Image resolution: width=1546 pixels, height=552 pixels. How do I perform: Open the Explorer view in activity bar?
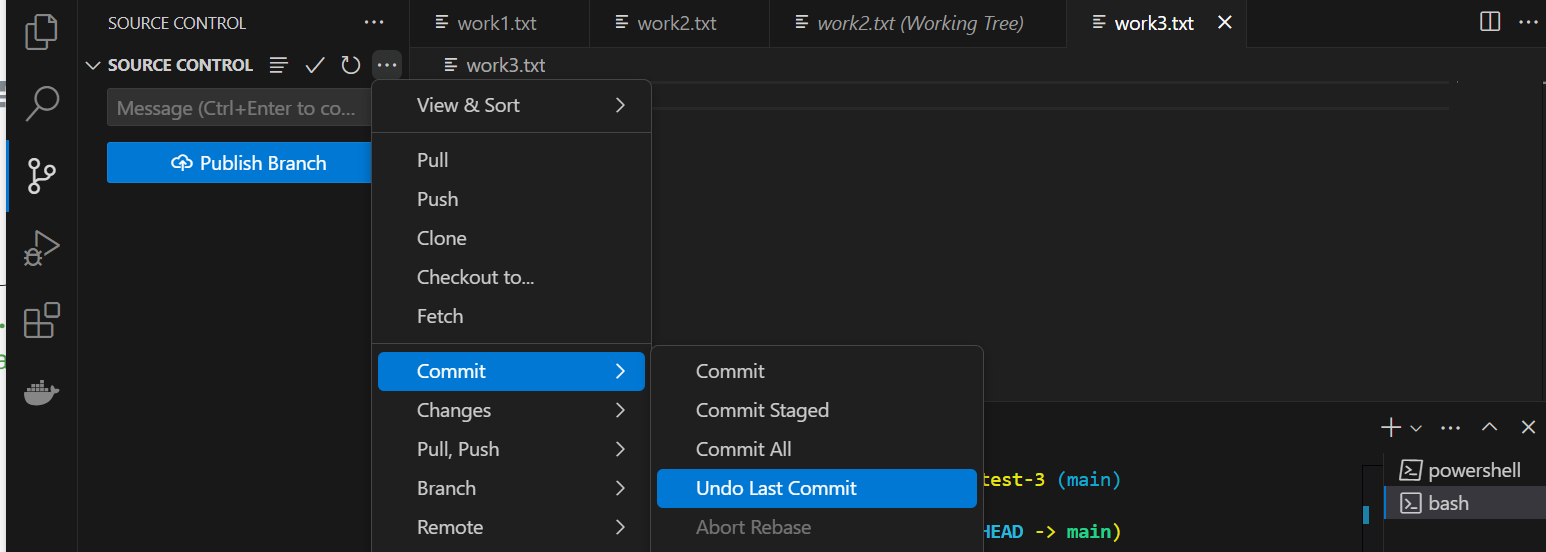click(x=41, y=31)
